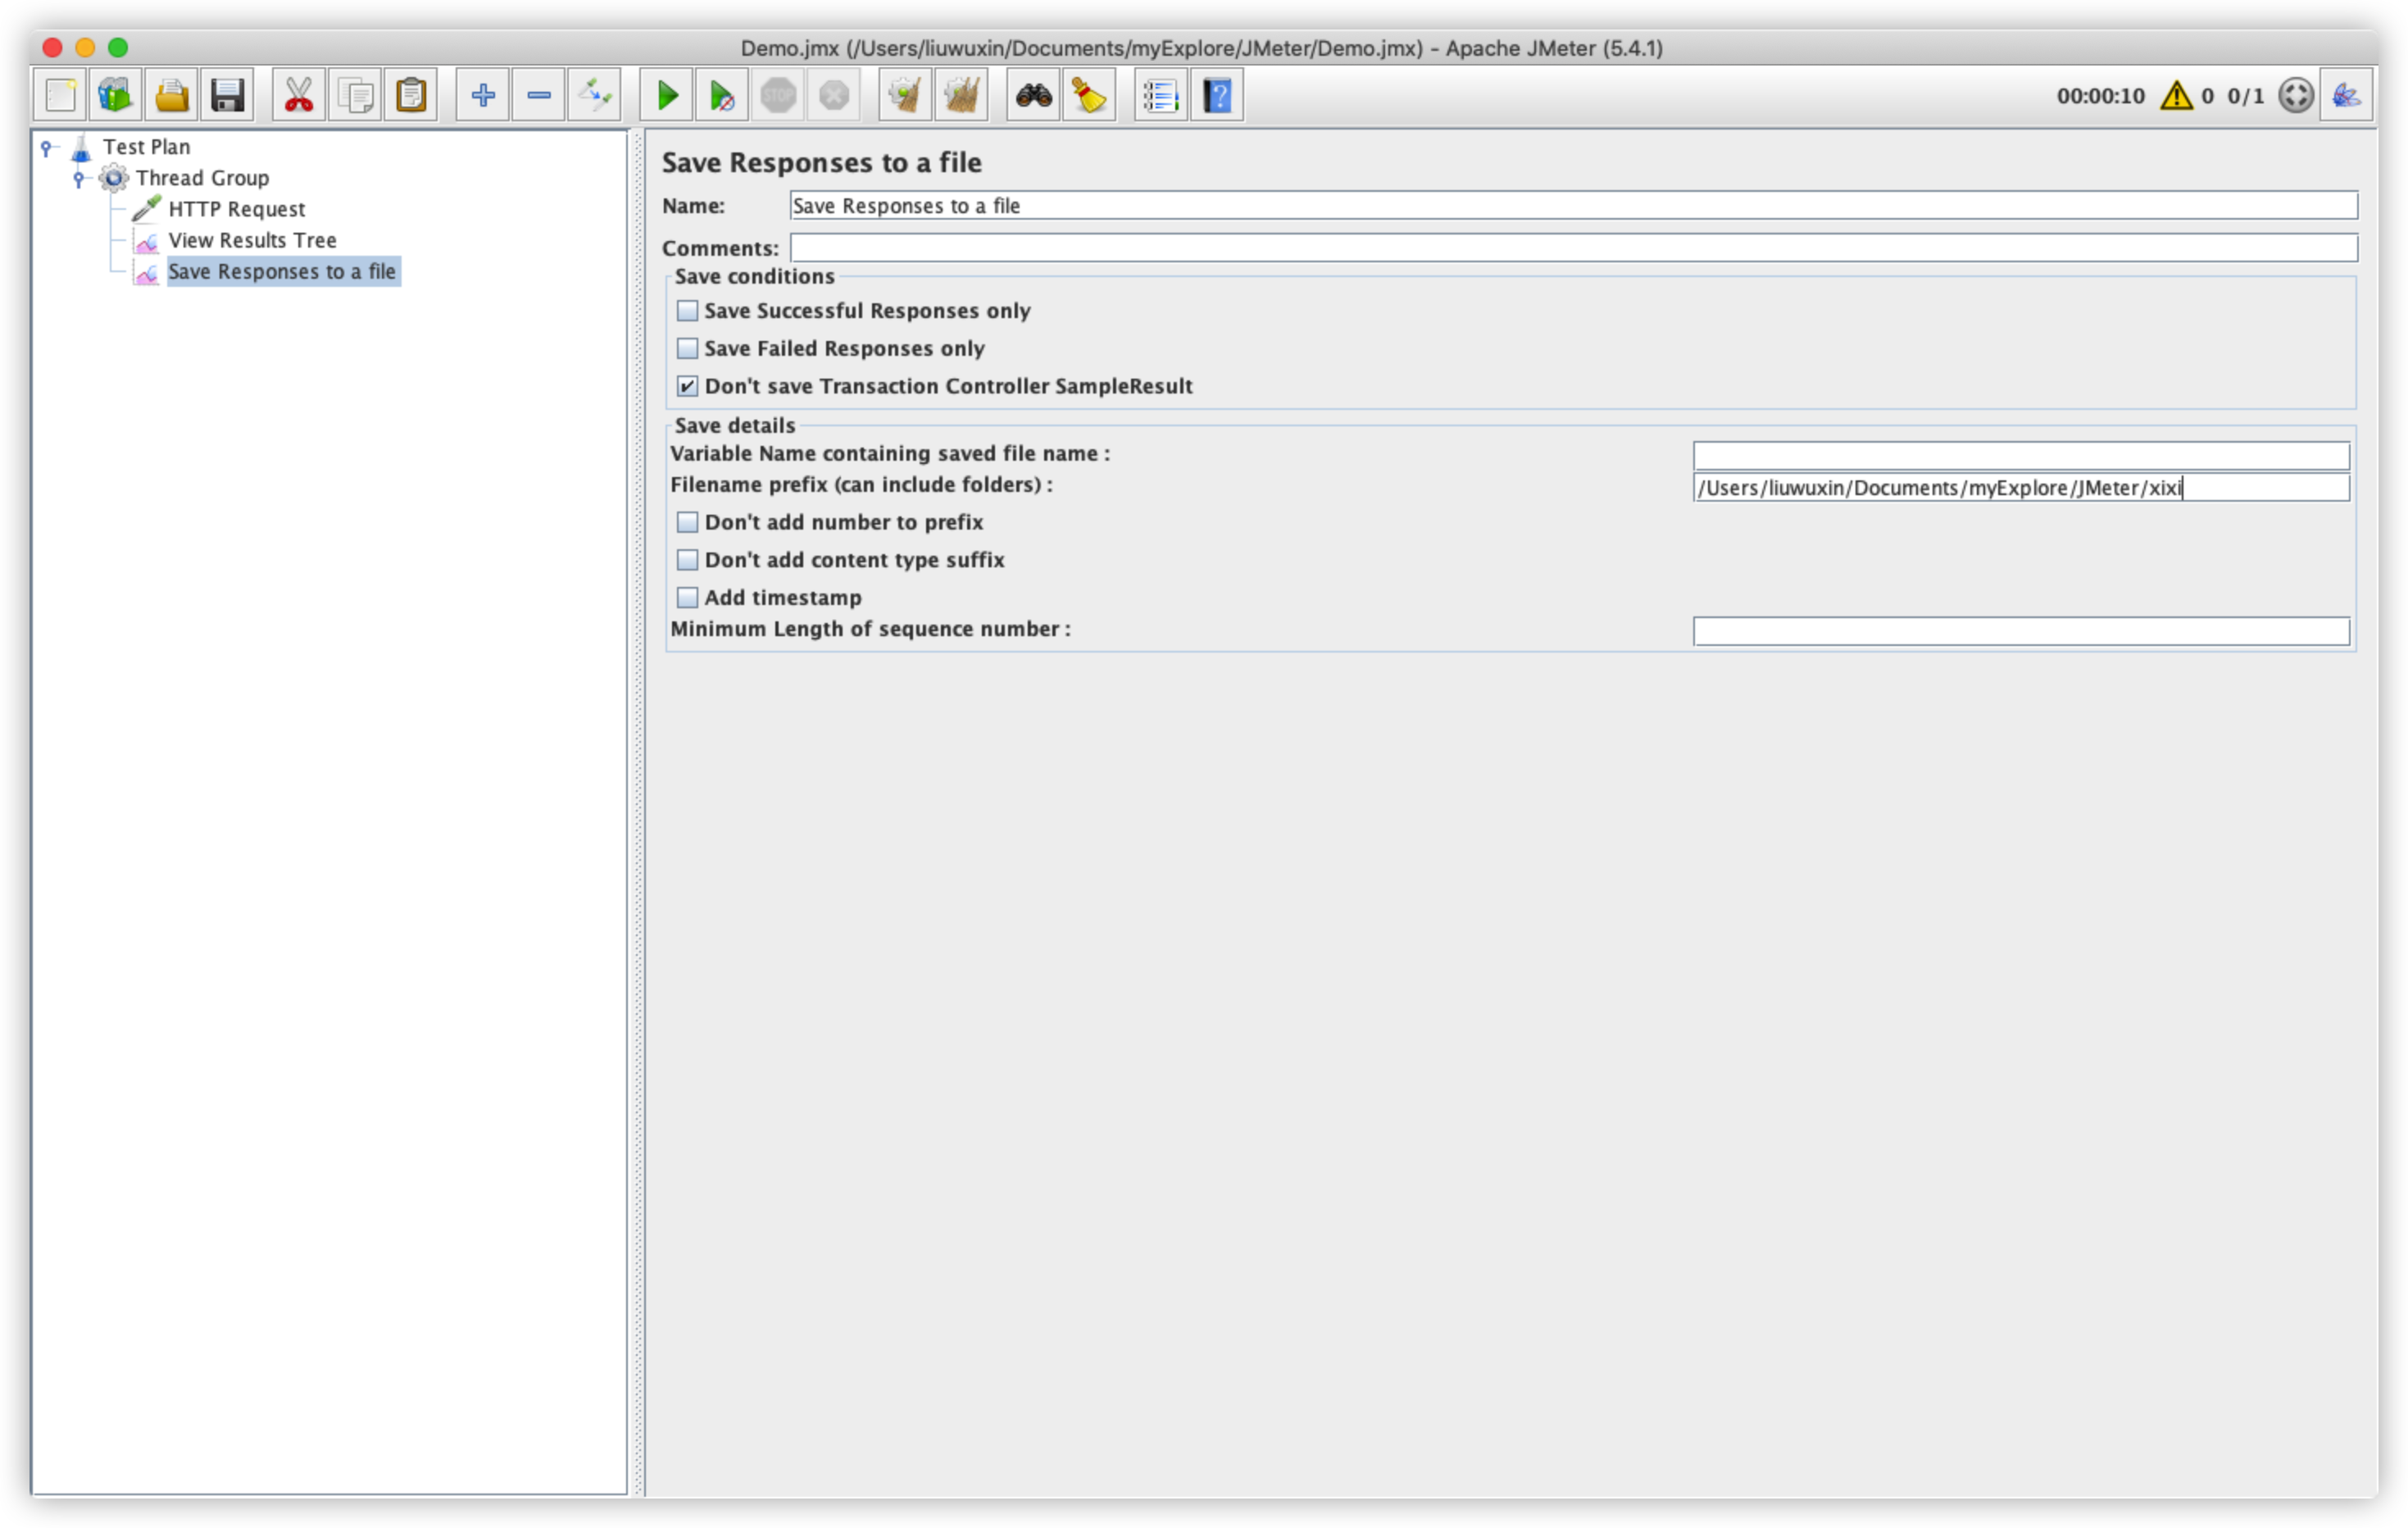The width and height of the screenshot is (2408, 1528).
Task: Click Start no pauses toolbar icon
Action: click(x=722, y=96)
